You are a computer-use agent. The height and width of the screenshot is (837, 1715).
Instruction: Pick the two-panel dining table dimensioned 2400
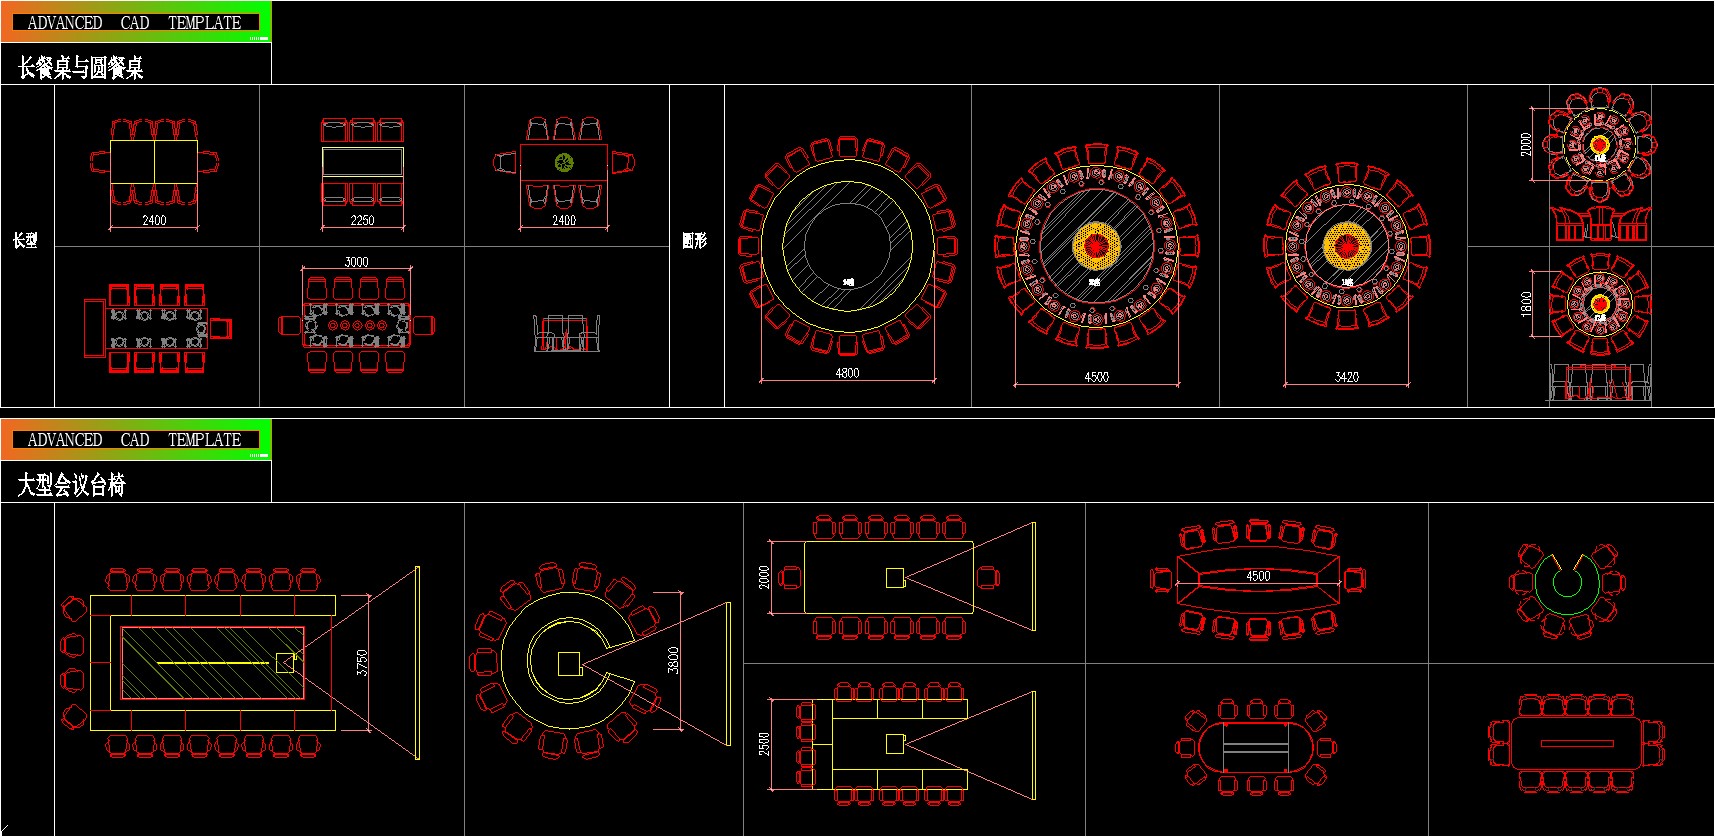point(154,163)
